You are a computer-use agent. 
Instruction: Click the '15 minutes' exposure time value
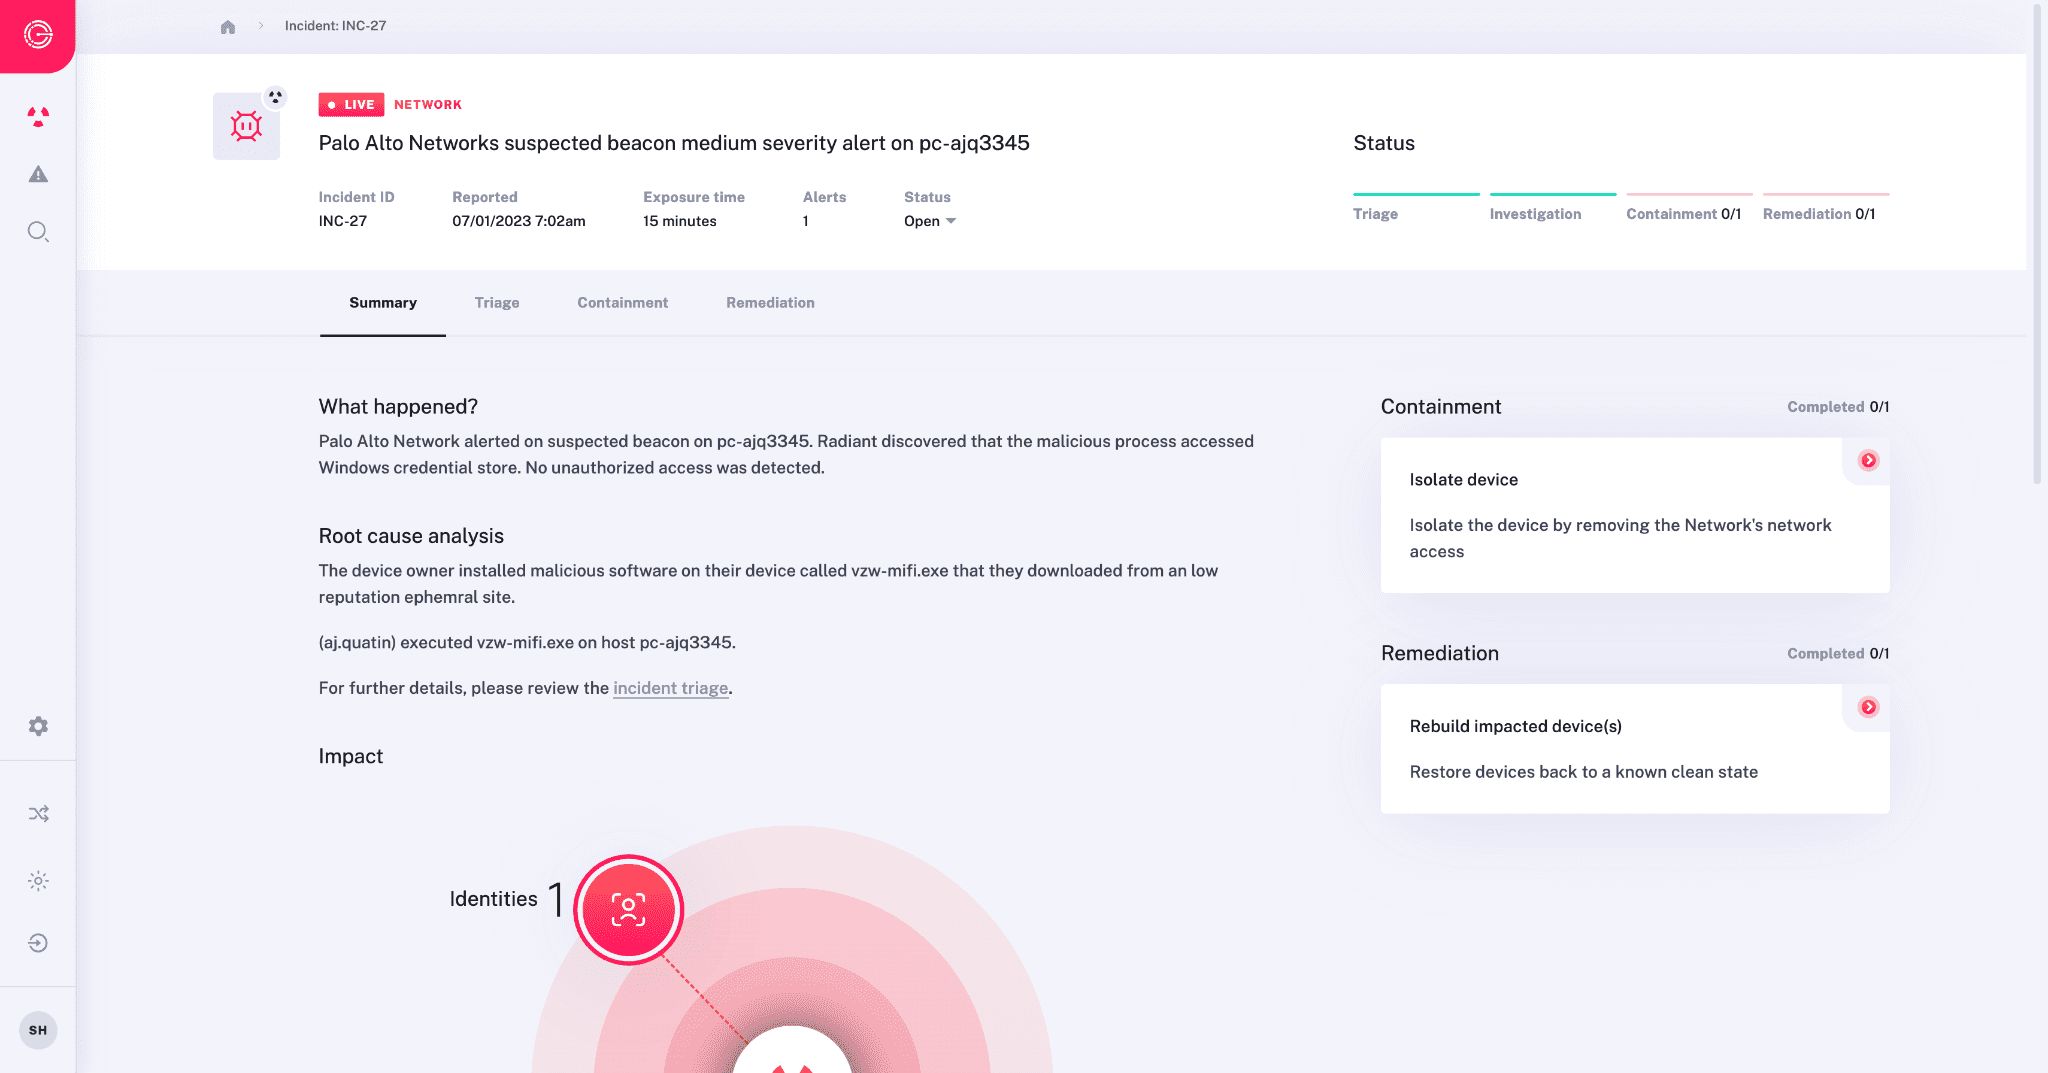[x=680, y=221]
